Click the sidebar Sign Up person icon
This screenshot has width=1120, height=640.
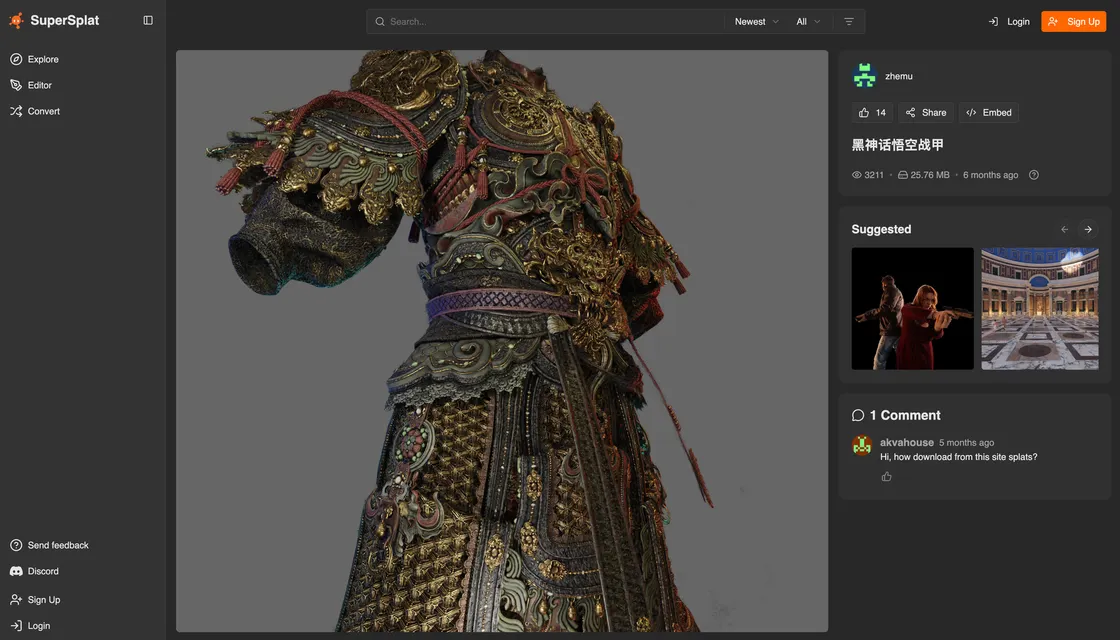pos(16,600)
